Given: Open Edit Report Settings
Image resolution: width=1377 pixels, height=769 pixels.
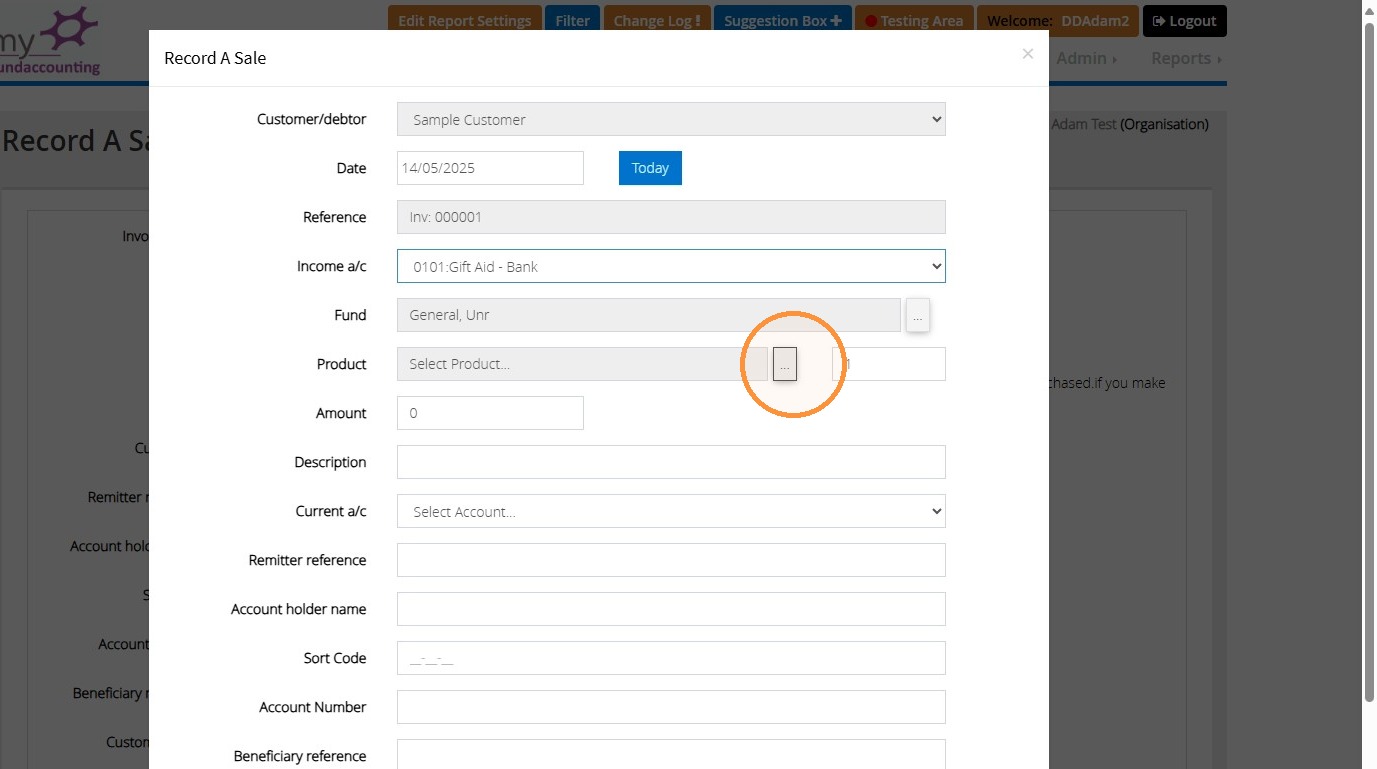Looking at the screenshot, I should pyautogui.click(x=465, y=20).
